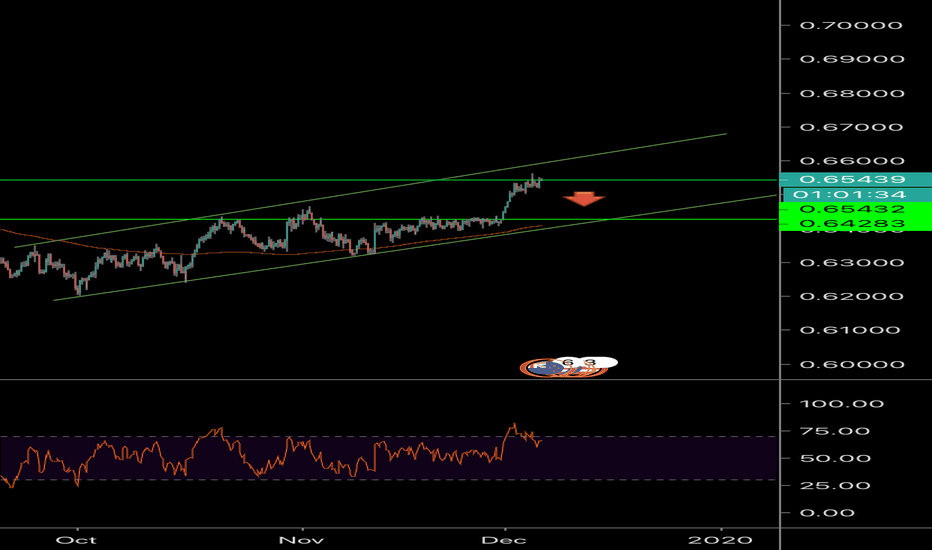Click the Oct label on time axis
This screenshot has height=550, width=932.
(76, 539)
